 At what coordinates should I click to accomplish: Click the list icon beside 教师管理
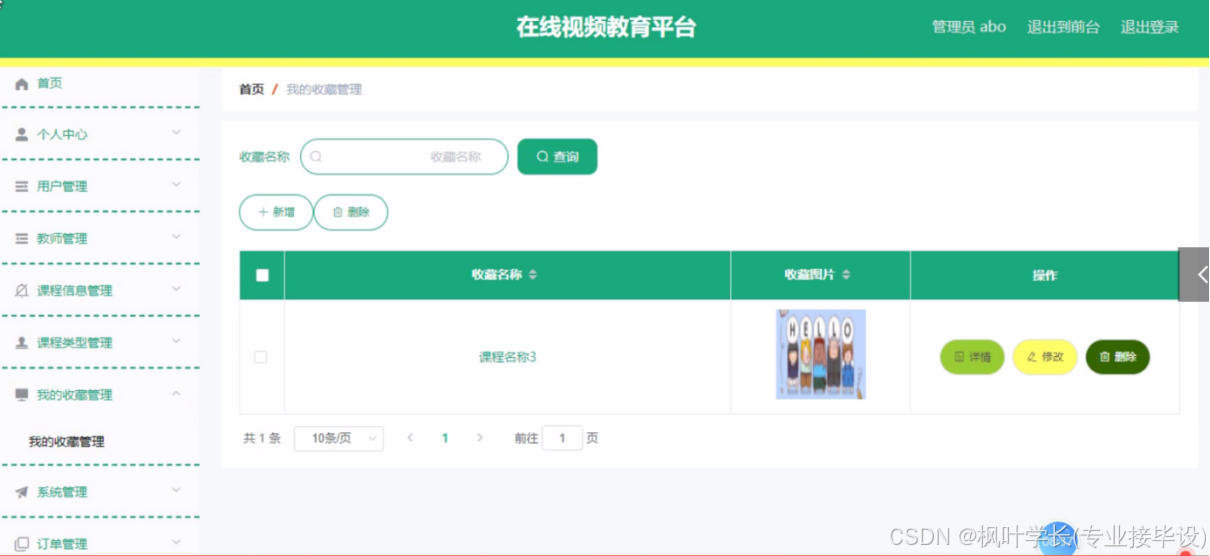(x=21, y=238)
